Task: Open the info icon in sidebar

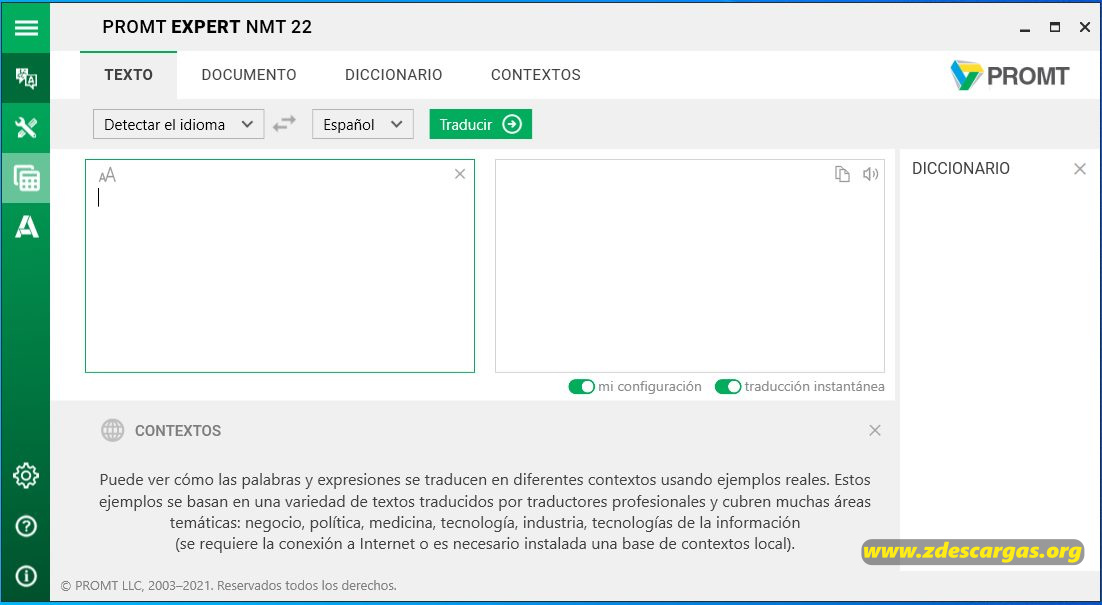Action: pos(26,576)
